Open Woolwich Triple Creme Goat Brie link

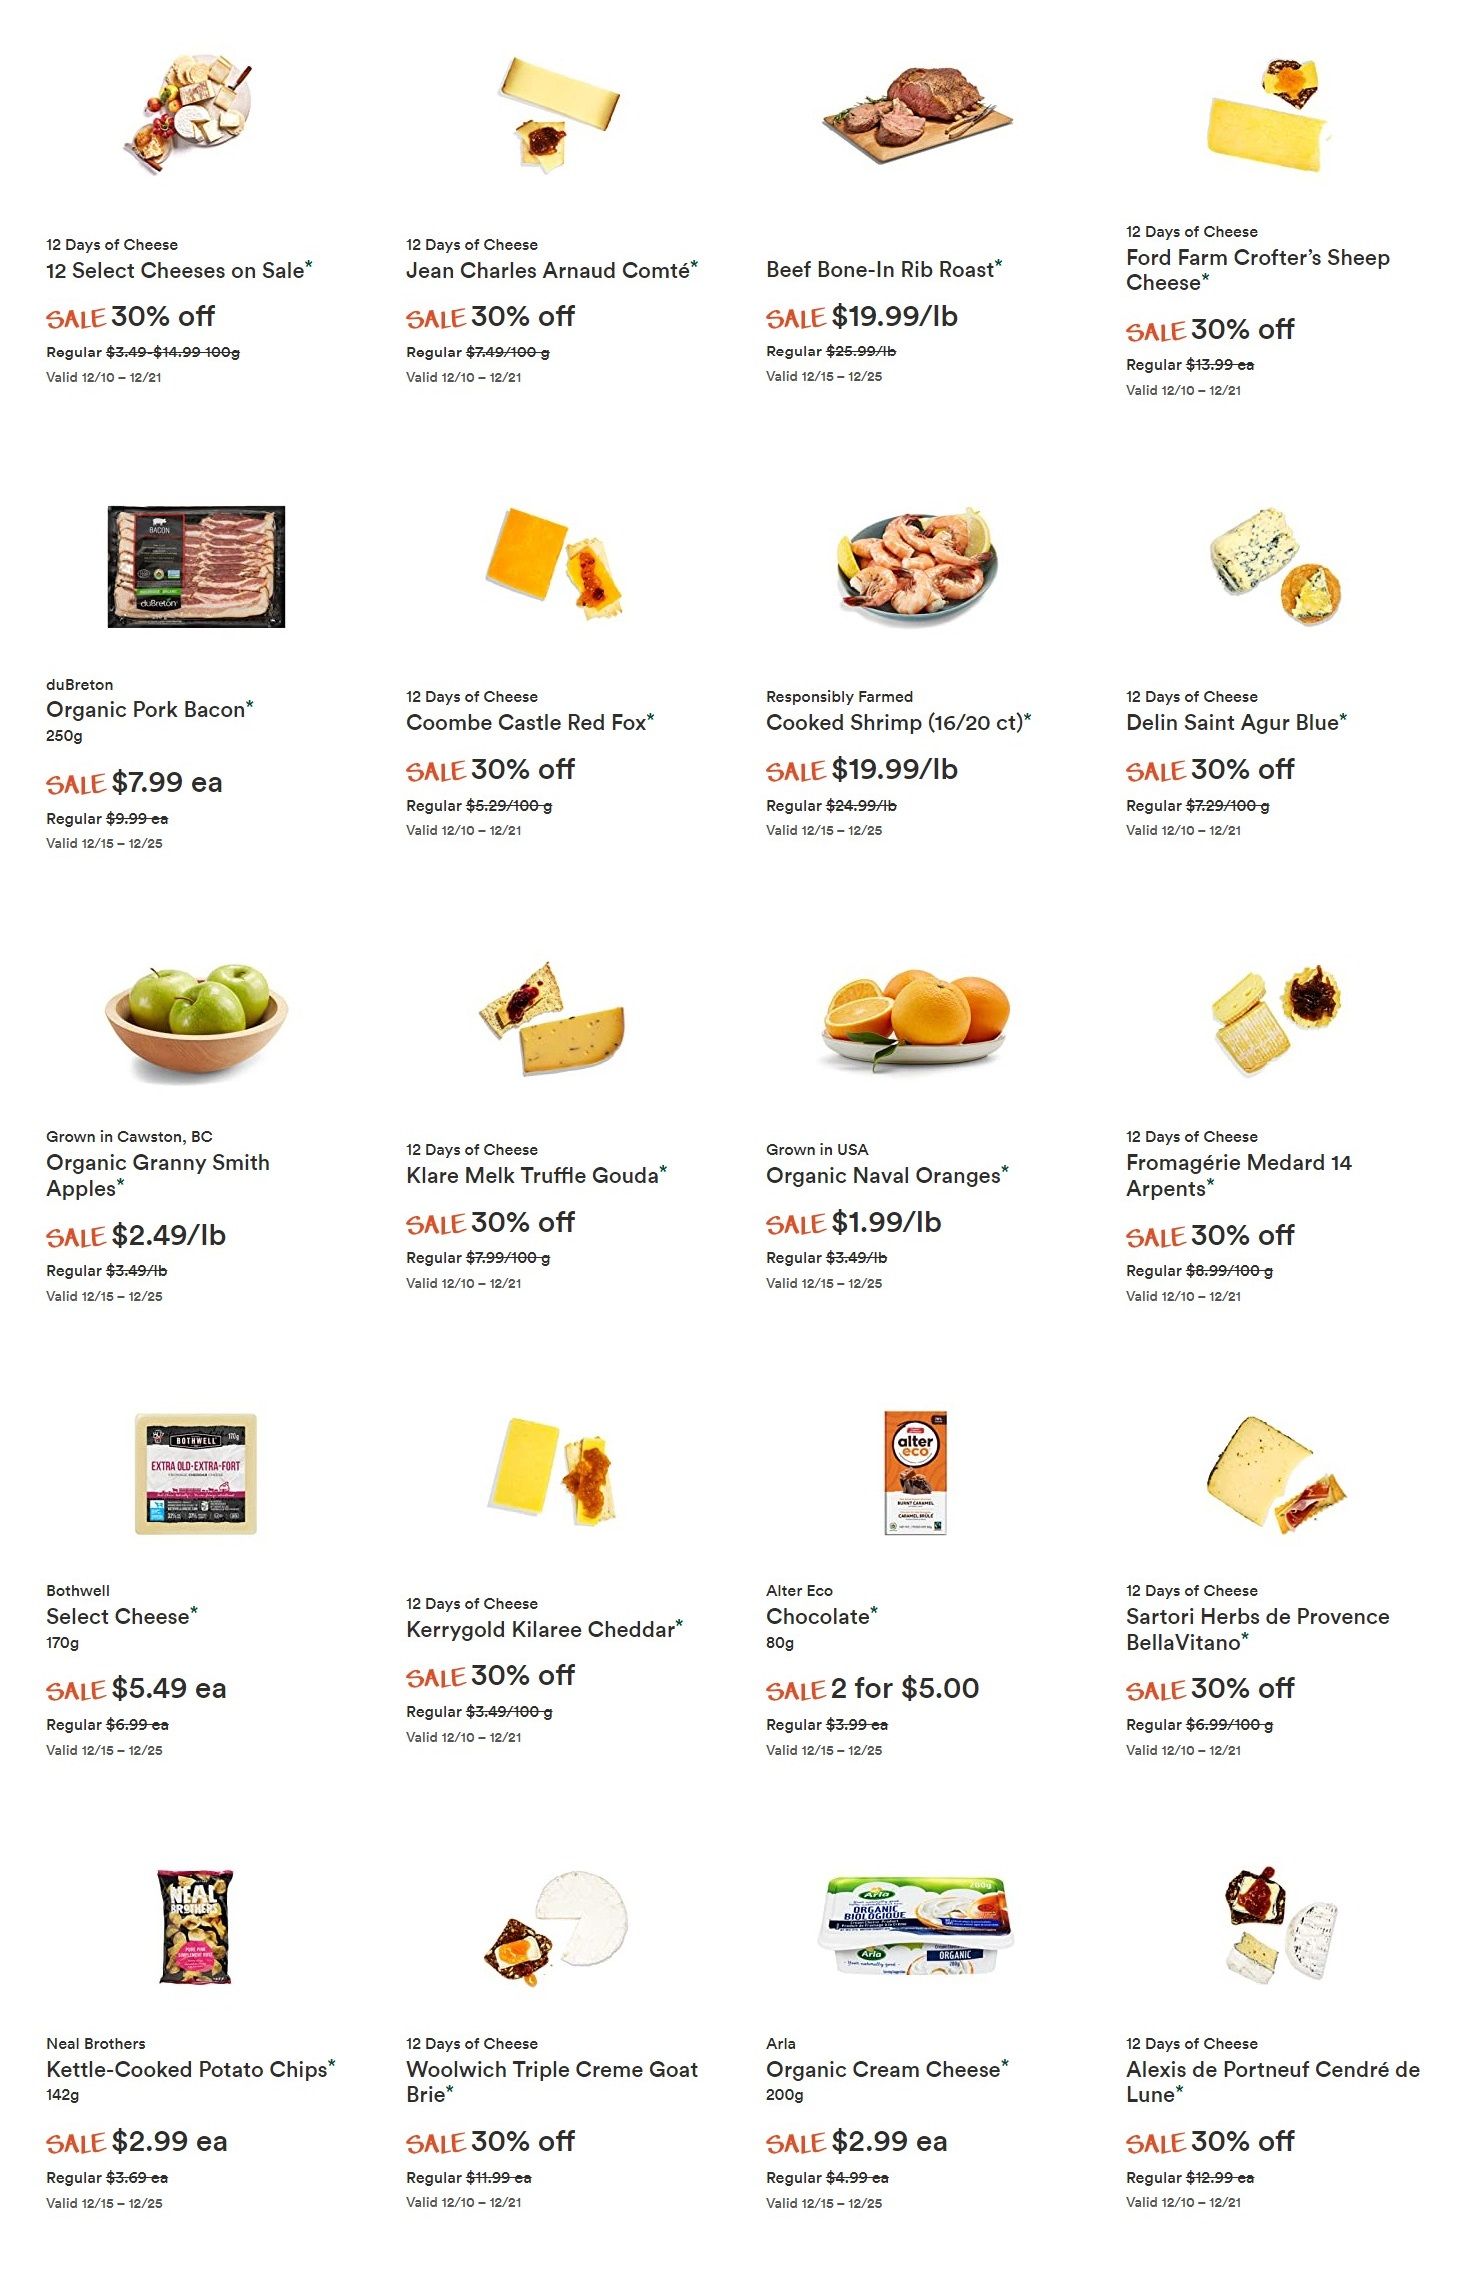[x=552, y=2081]
